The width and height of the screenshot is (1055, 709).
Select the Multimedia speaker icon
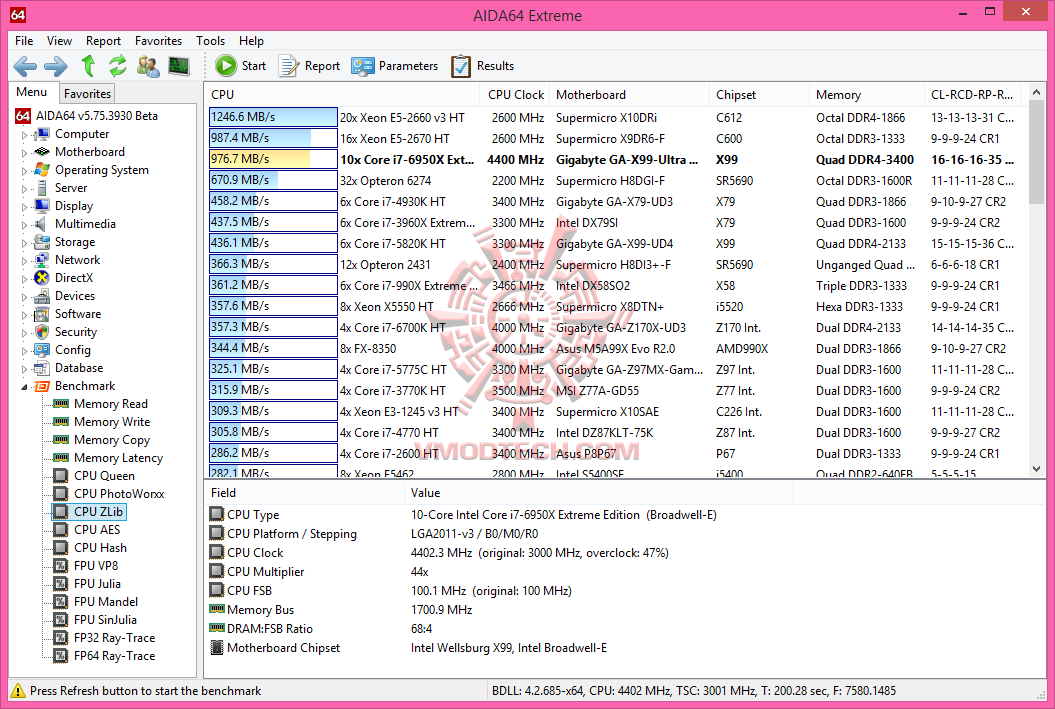tap(42, 224)
